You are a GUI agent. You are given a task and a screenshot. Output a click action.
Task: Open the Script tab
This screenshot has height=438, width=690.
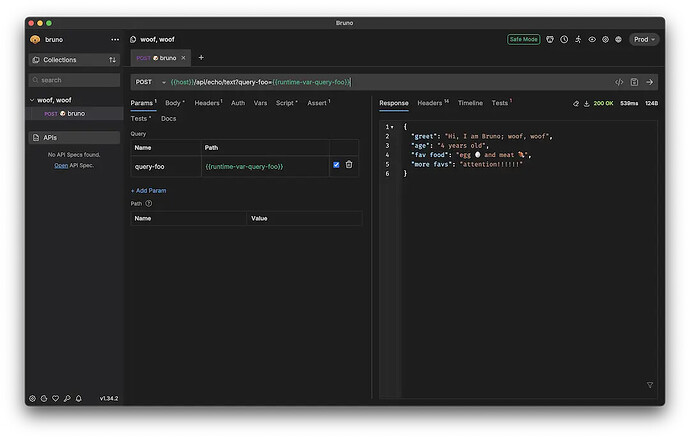tap(286, 103)
